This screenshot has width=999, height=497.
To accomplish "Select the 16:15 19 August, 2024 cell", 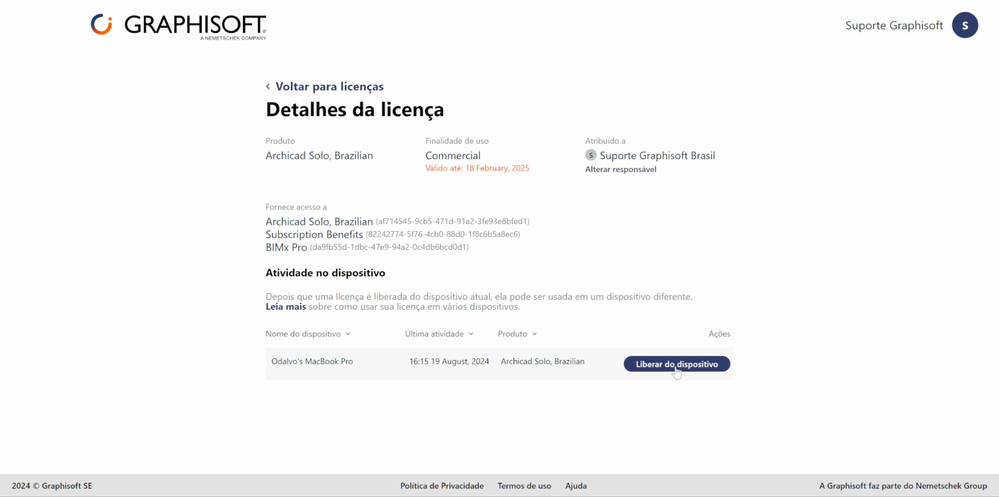I will pyautogui.click(x=449, y=361).
